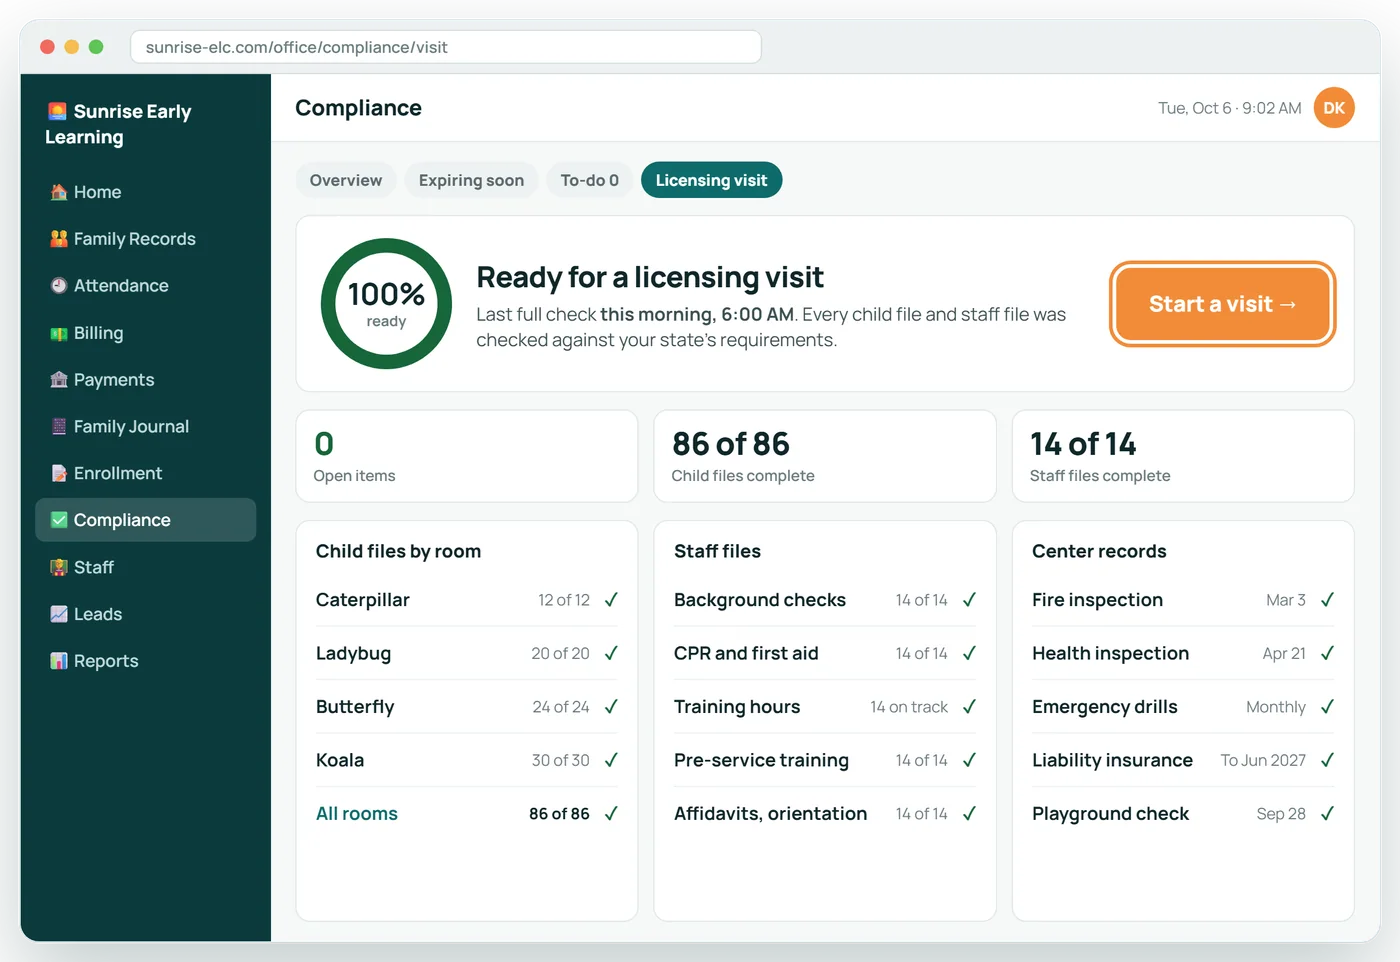Image resolution: width=1400 pixels, height=962 pixels.
Task: Click the checkmark beside Background checks
Action: pos(969,600)
